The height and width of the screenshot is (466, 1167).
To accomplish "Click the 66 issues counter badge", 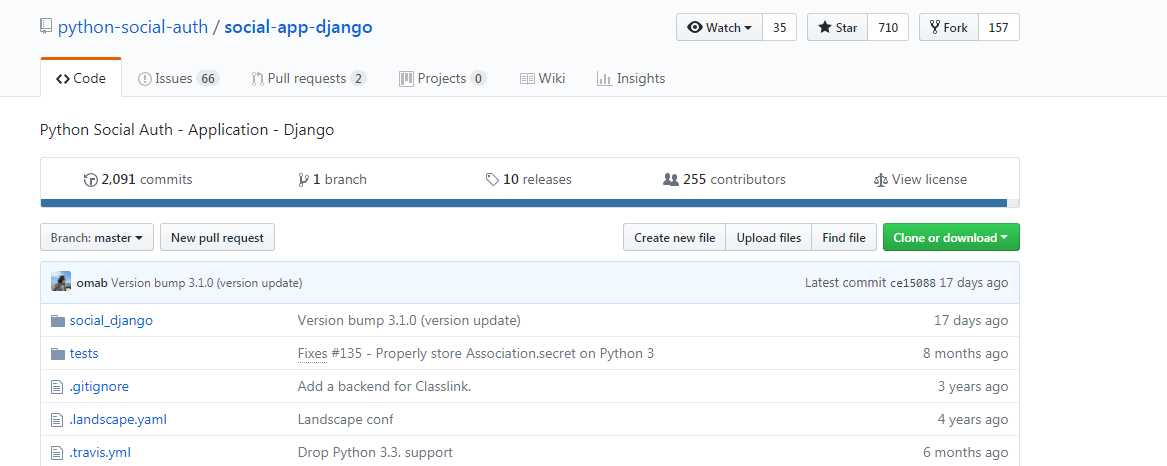I will (x=208, y=78).
